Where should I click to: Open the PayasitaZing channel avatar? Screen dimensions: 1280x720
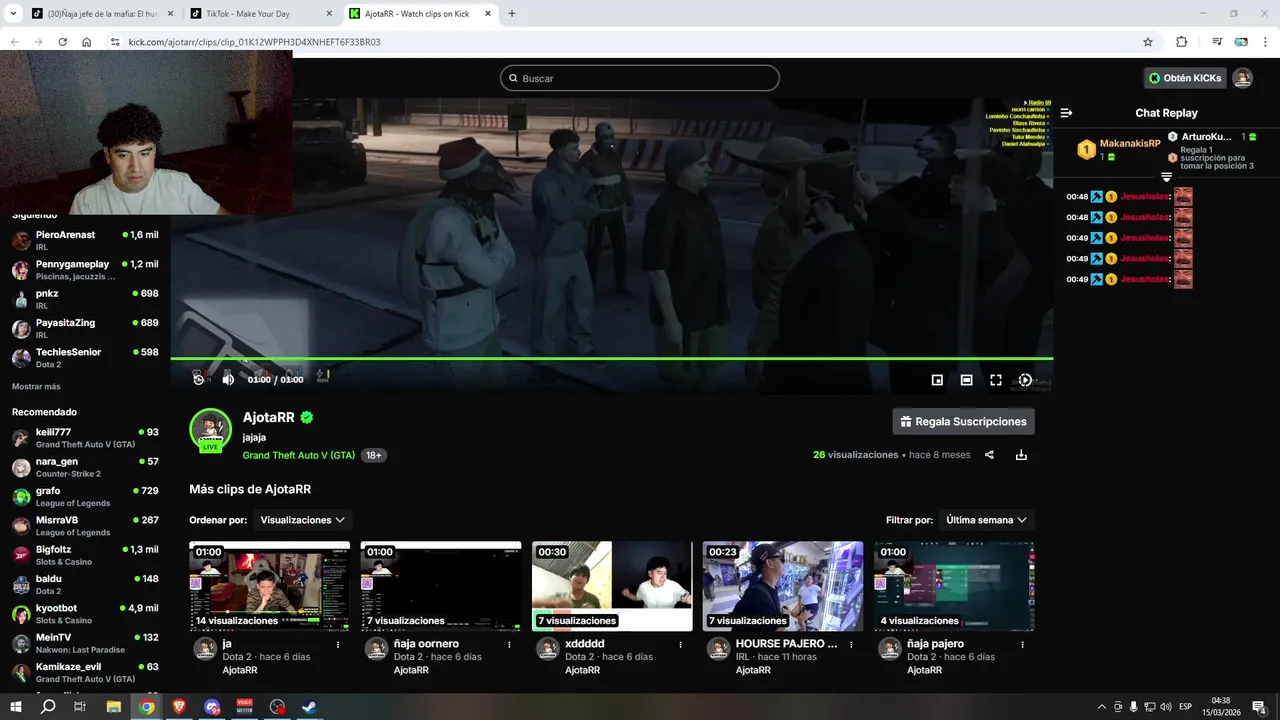click(20, 328)
